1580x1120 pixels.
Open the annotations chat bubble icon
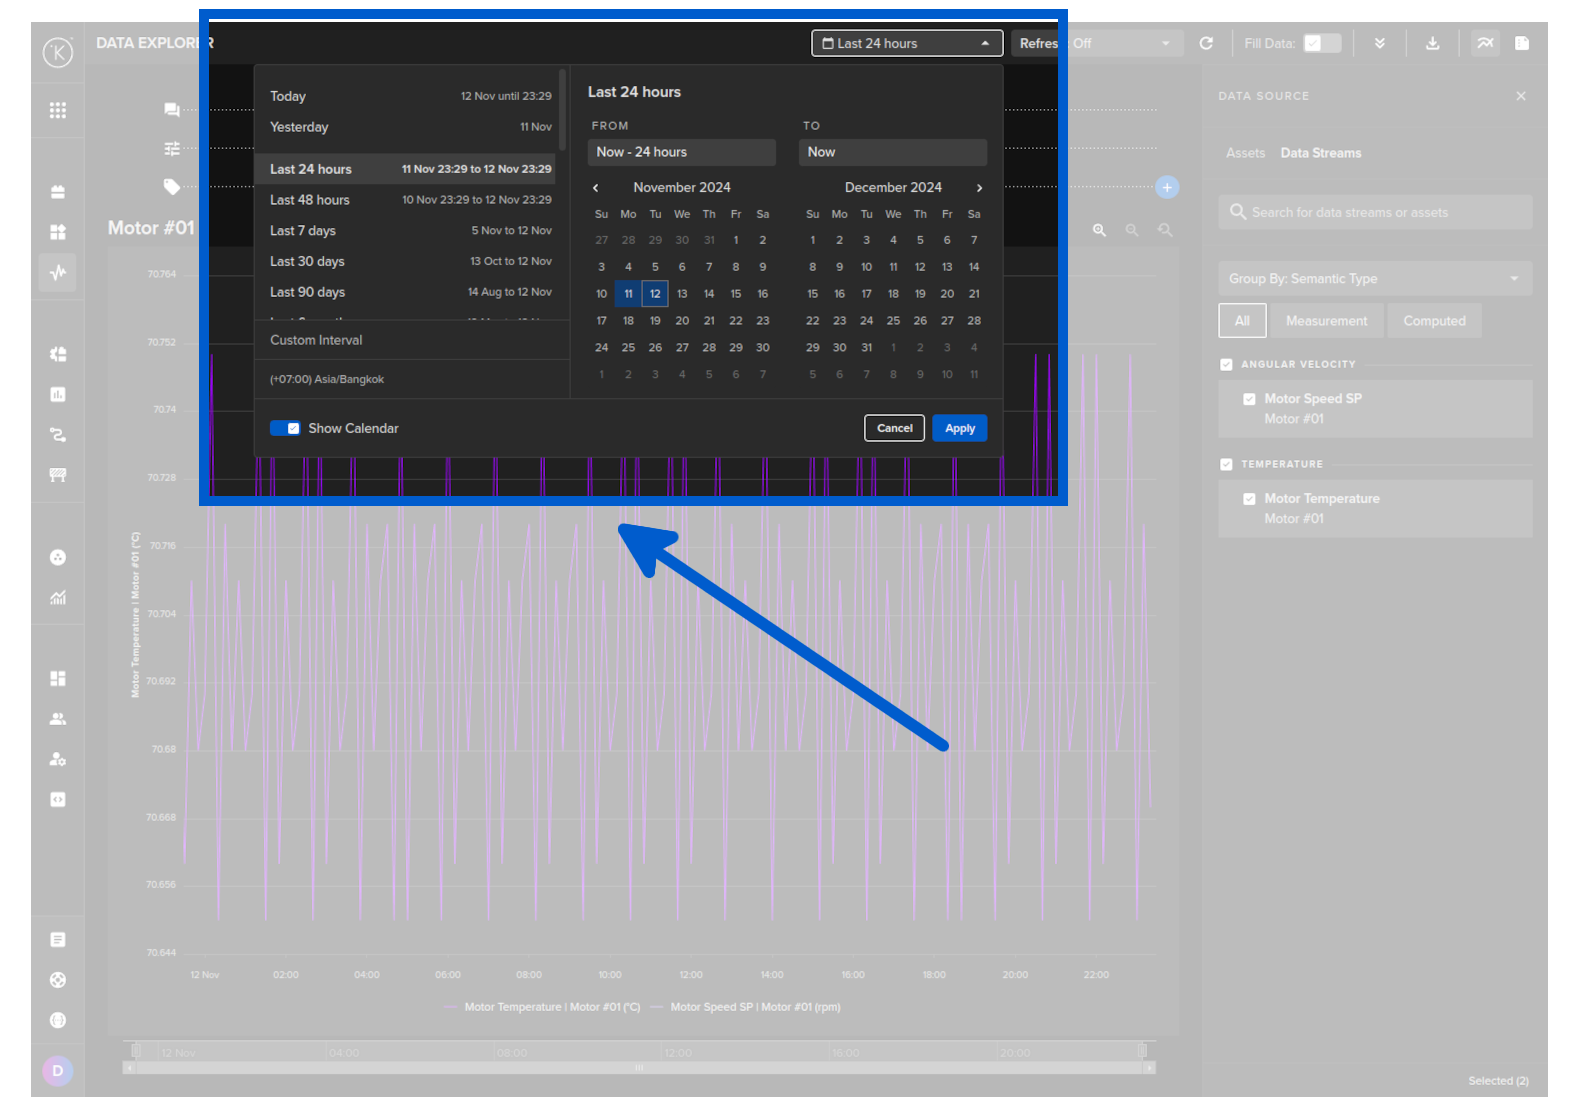172,110
